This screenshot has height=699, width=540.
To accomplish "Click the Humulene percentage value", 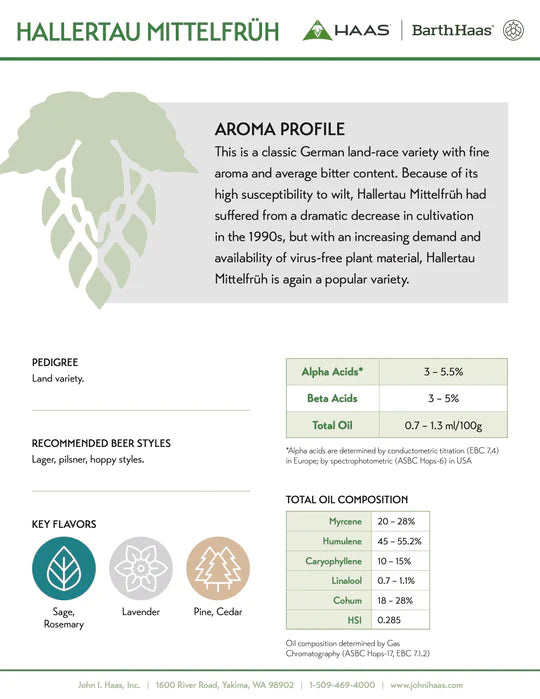I will coord(399,541).
